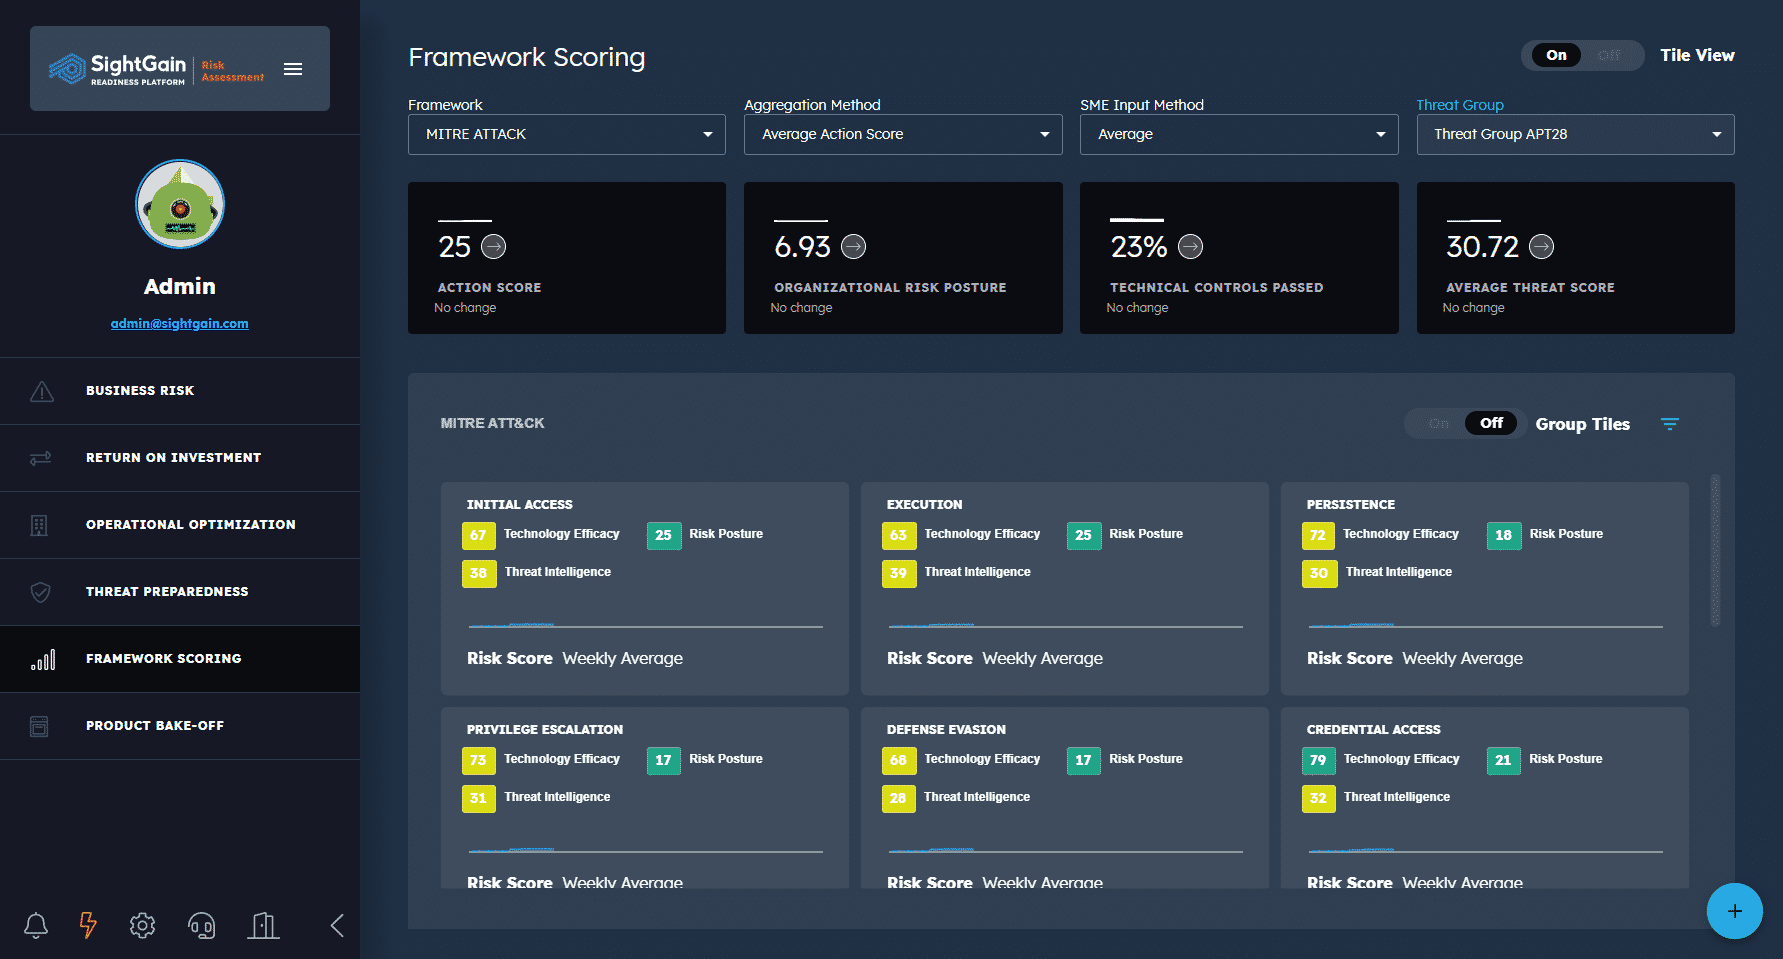Click the orange lightning bolt icon
This screenshot has height=959, width=1783.
coord(88,925)
